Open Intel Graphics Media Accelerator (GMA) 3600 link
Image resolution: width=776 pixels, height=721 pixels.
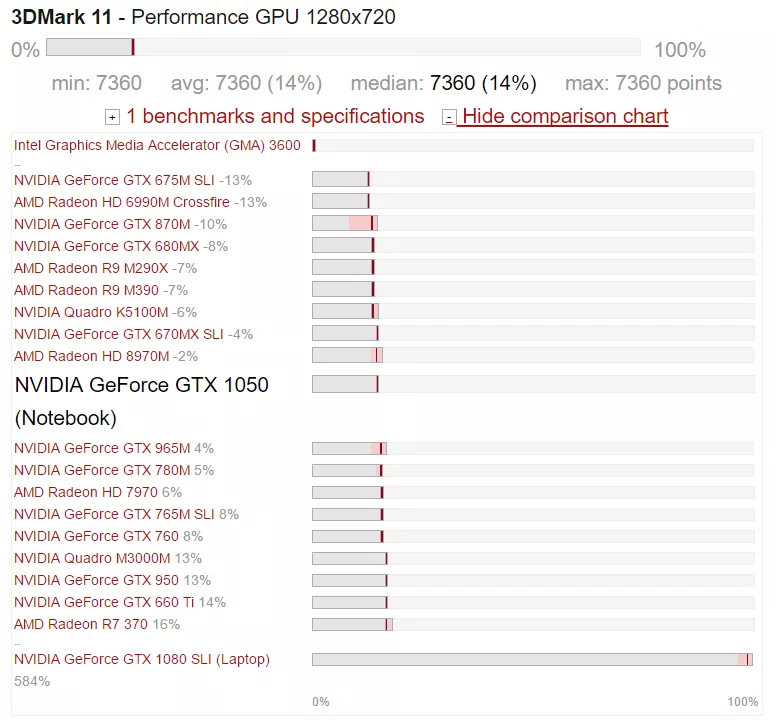point(157,146)
